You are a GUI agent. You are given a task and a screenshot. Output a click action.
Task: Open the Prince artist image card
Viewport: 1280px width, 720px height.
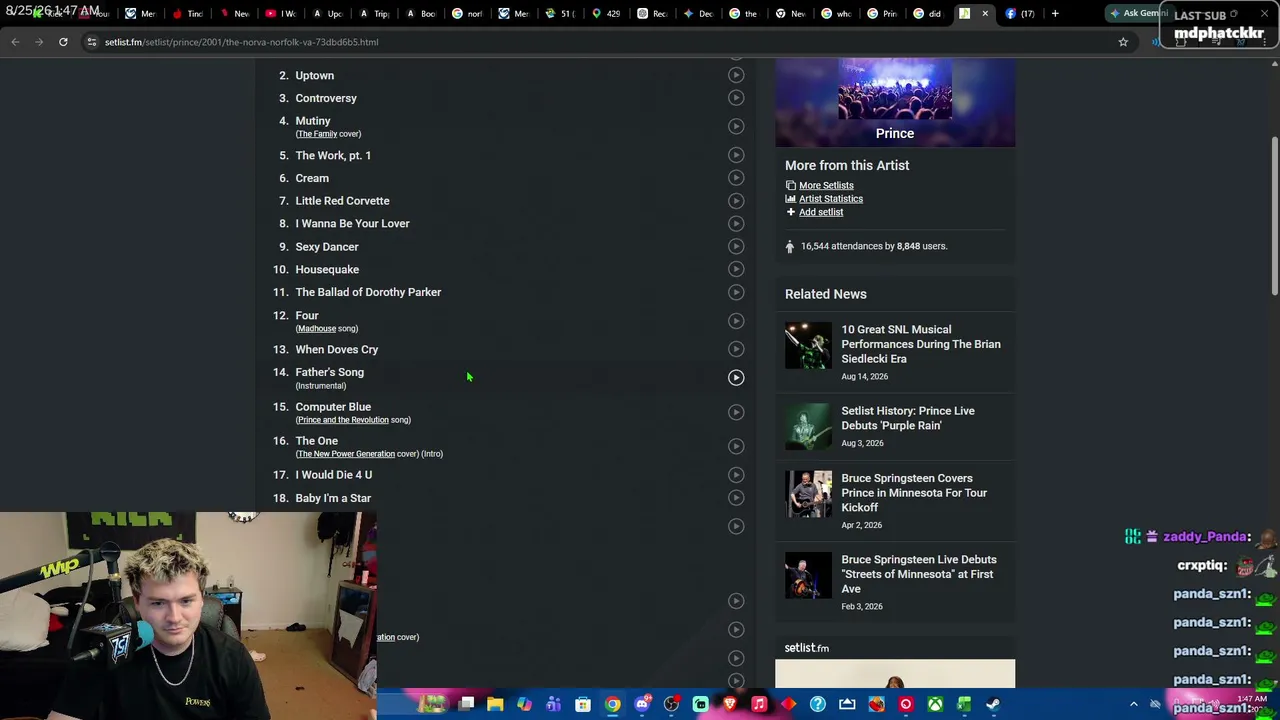[x=895, y=103]
